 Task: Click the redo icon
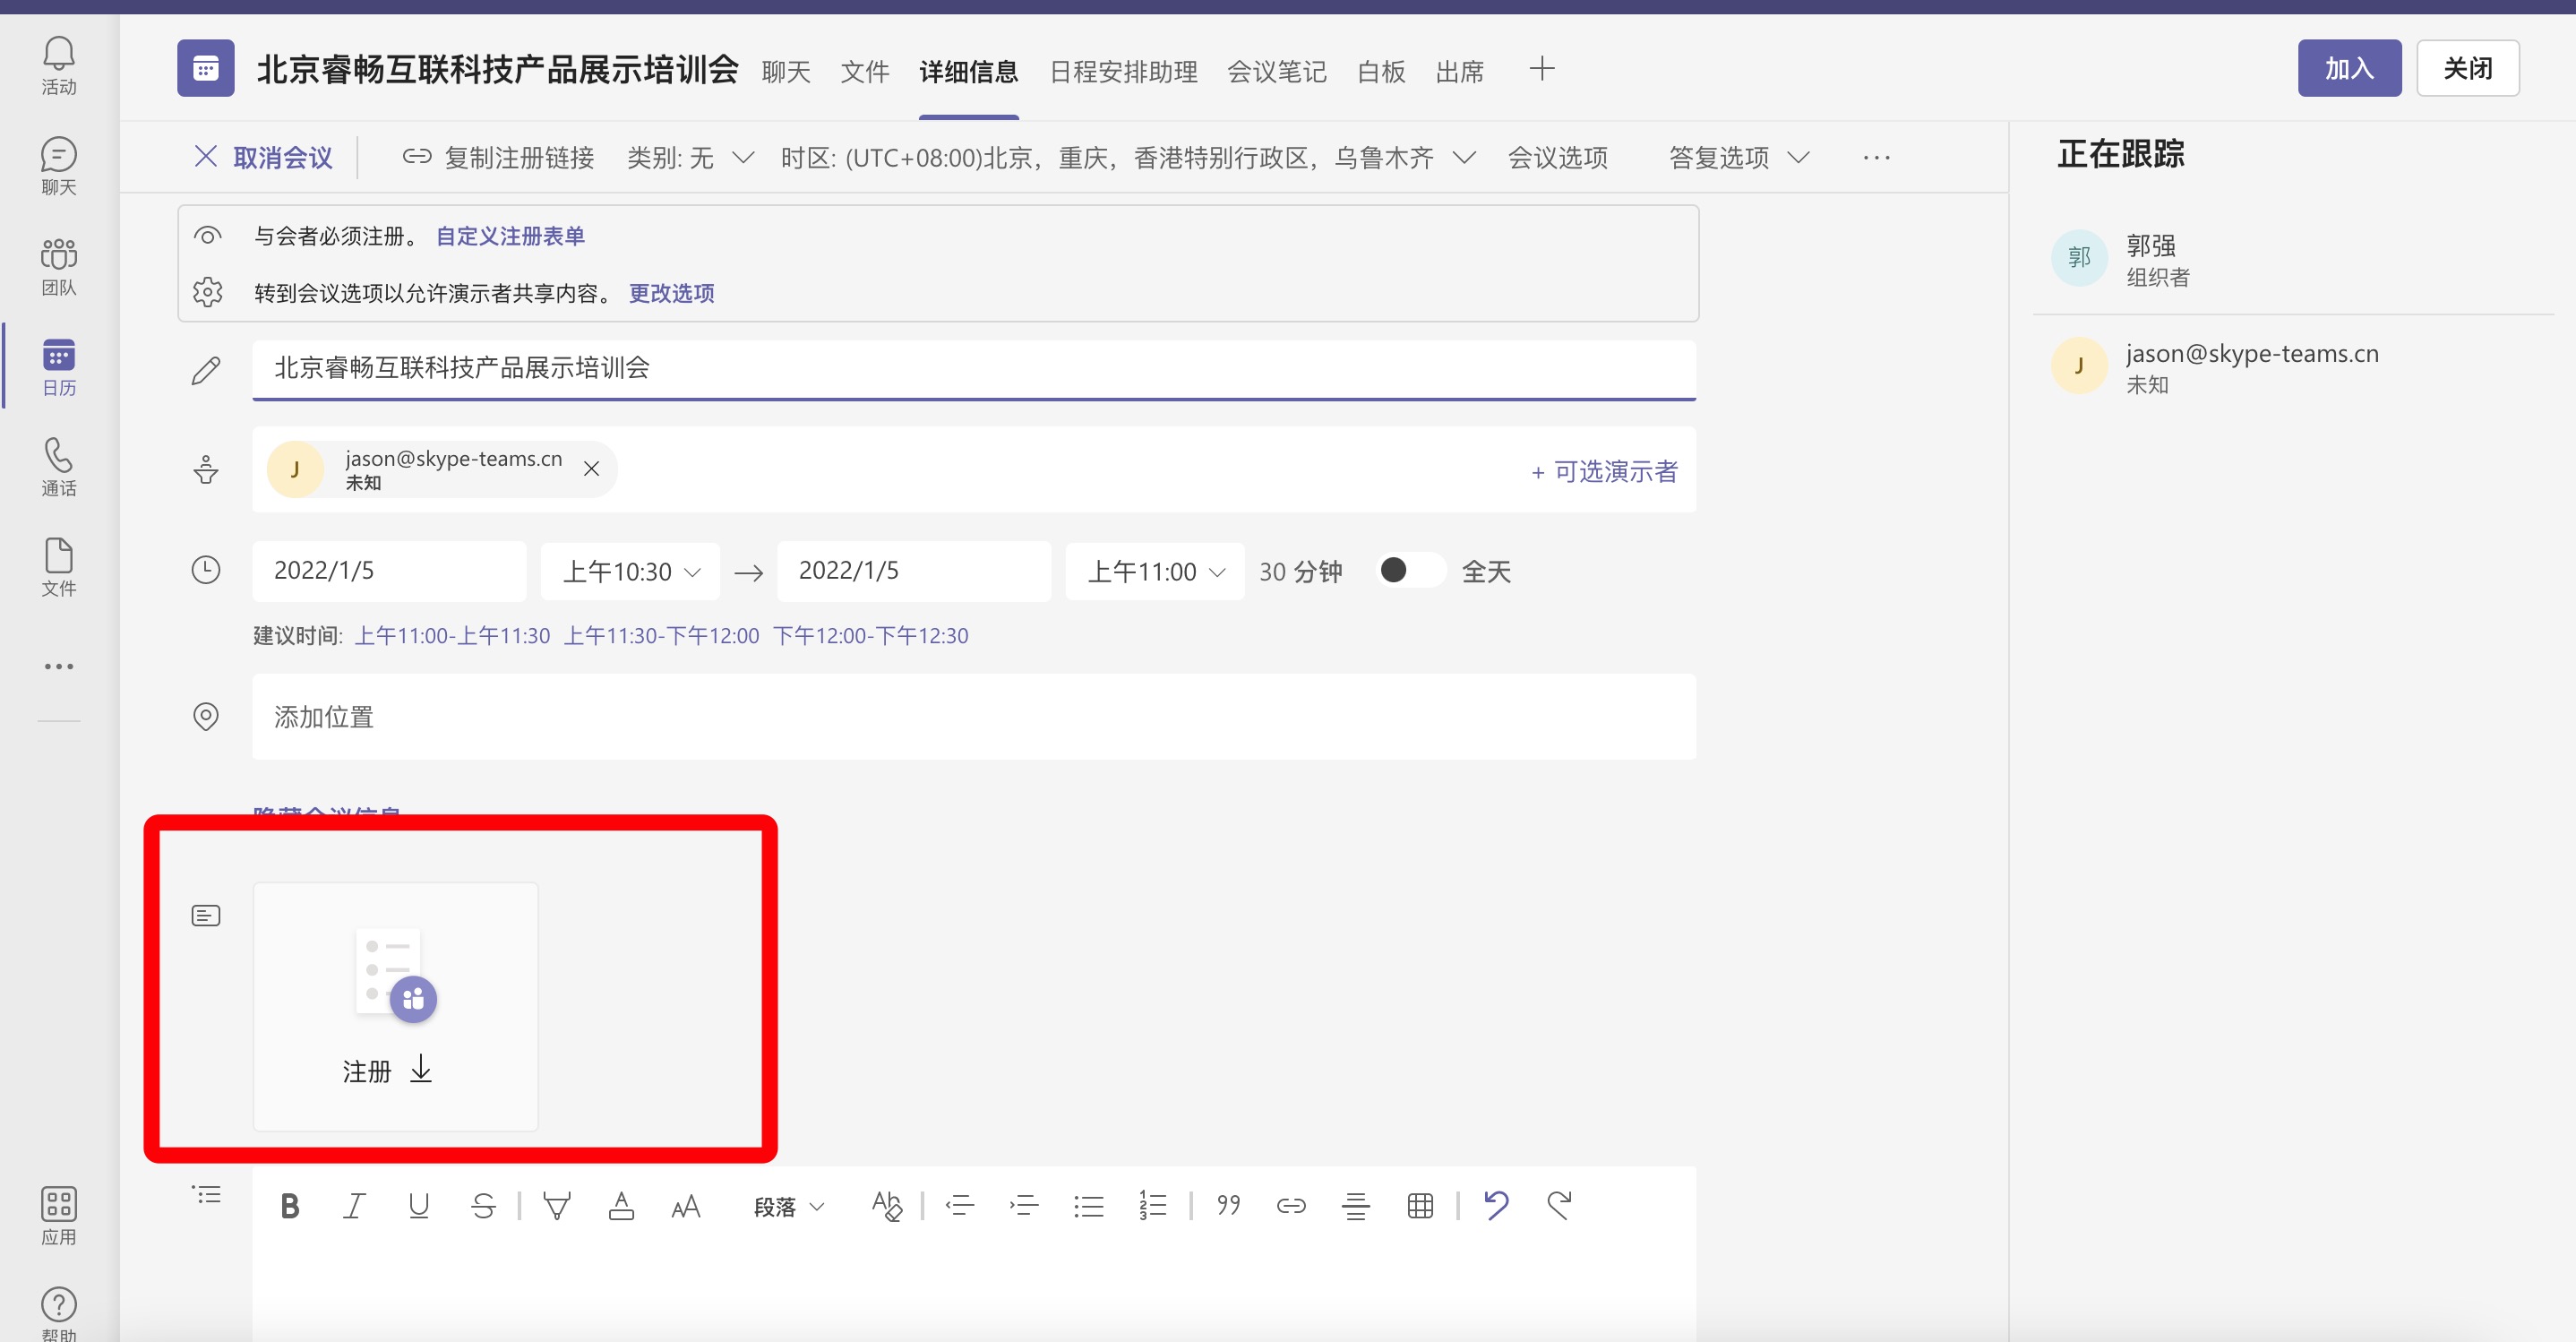1558,1204
